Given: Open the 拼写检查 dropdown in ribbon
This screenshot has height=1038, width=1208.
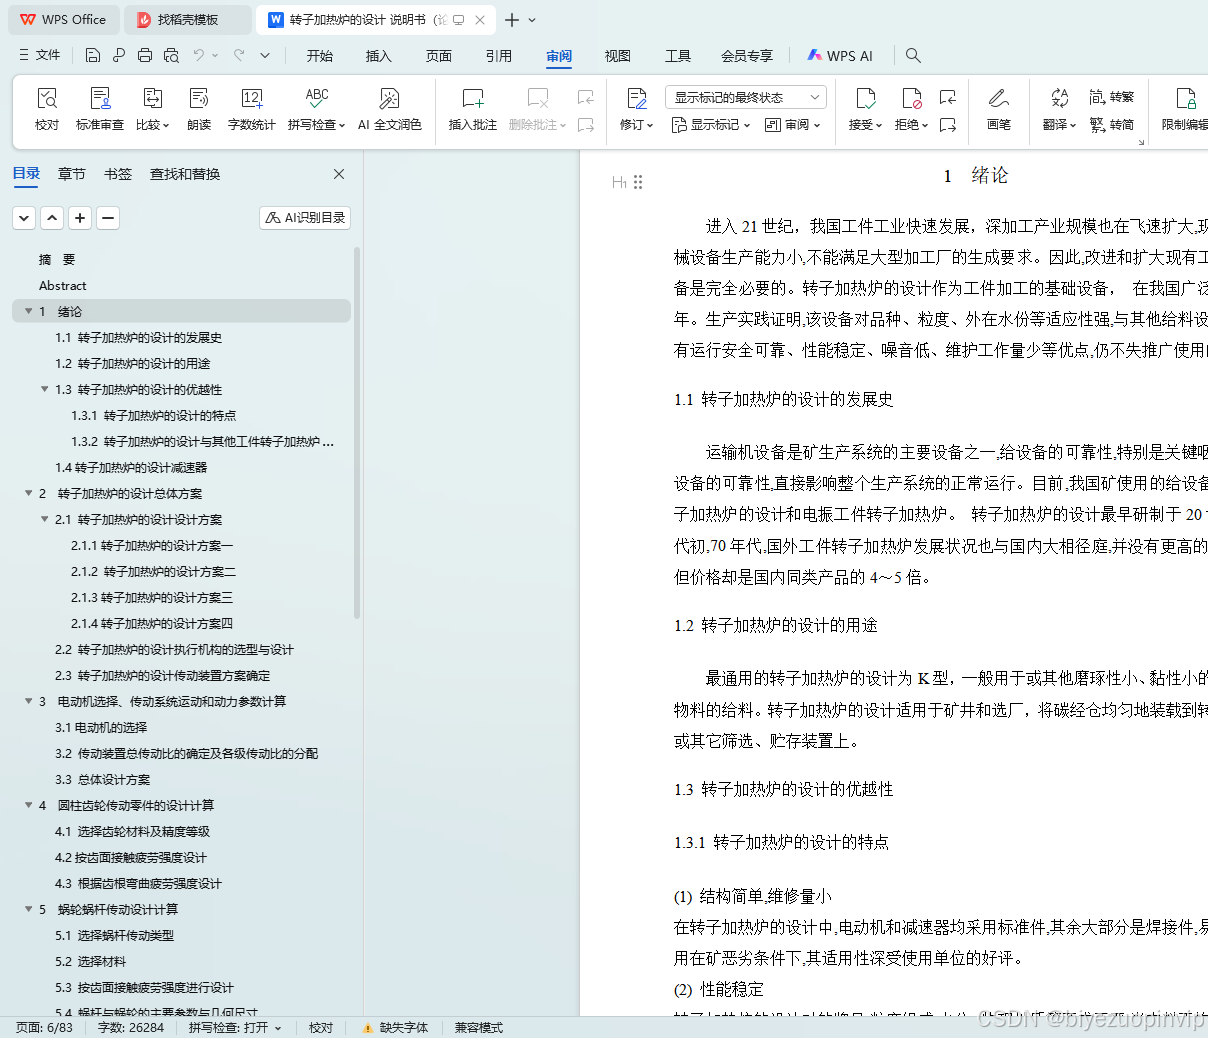Looking at the screenshot, I should coord(317,125).
